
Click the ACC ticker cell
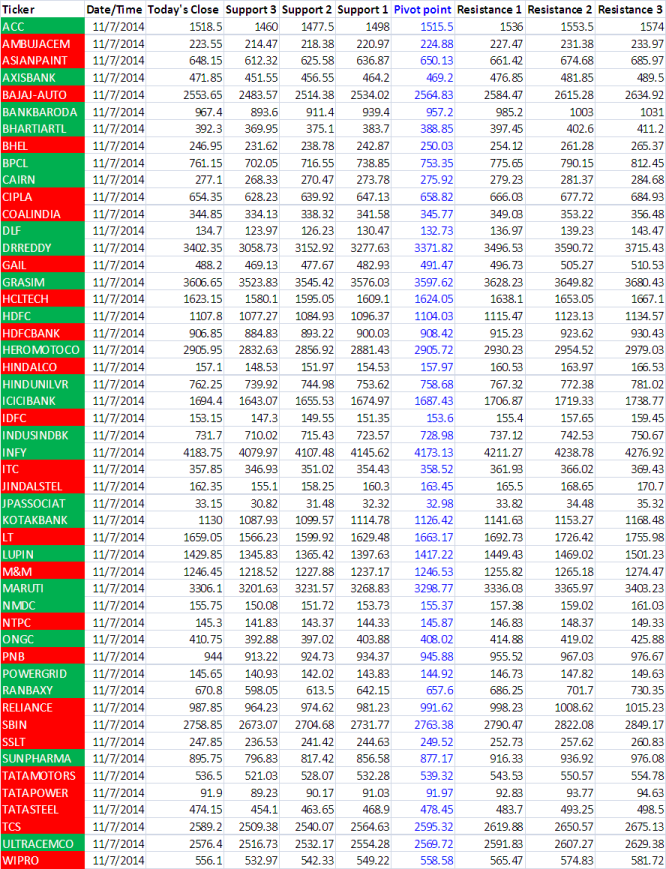43,27
